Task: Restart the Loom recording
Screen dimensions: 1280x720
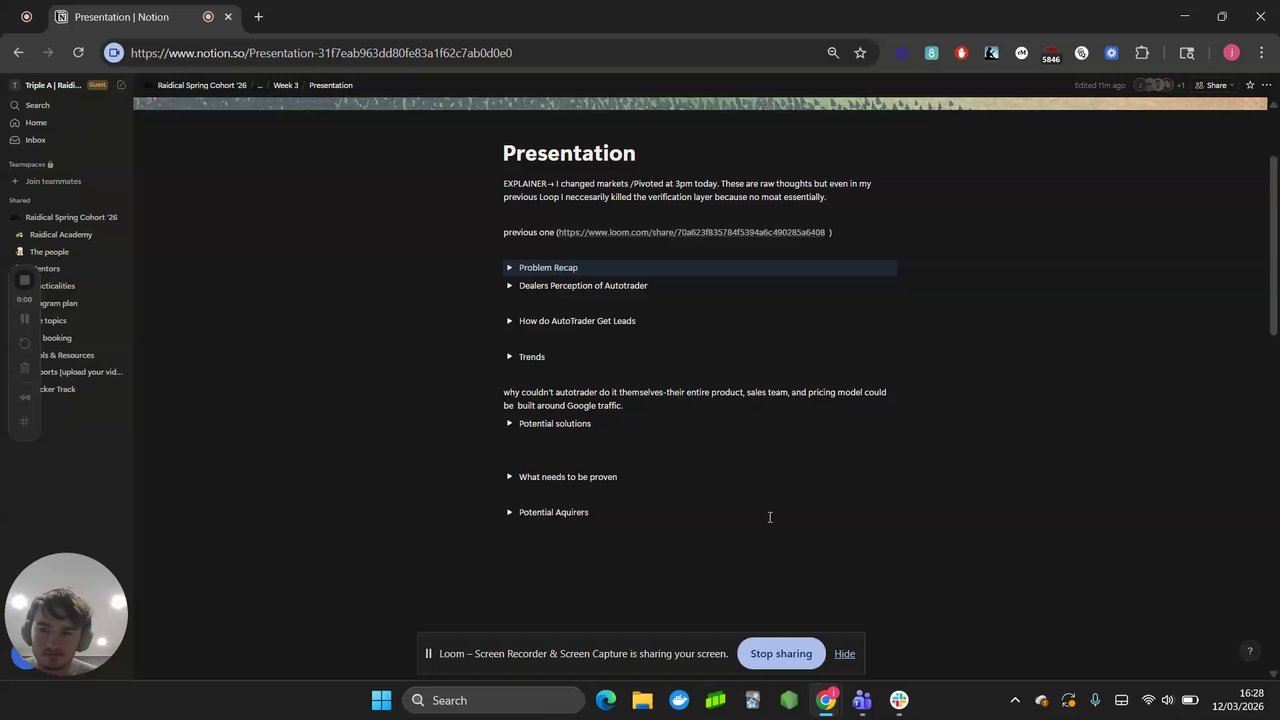Action: 25,344
